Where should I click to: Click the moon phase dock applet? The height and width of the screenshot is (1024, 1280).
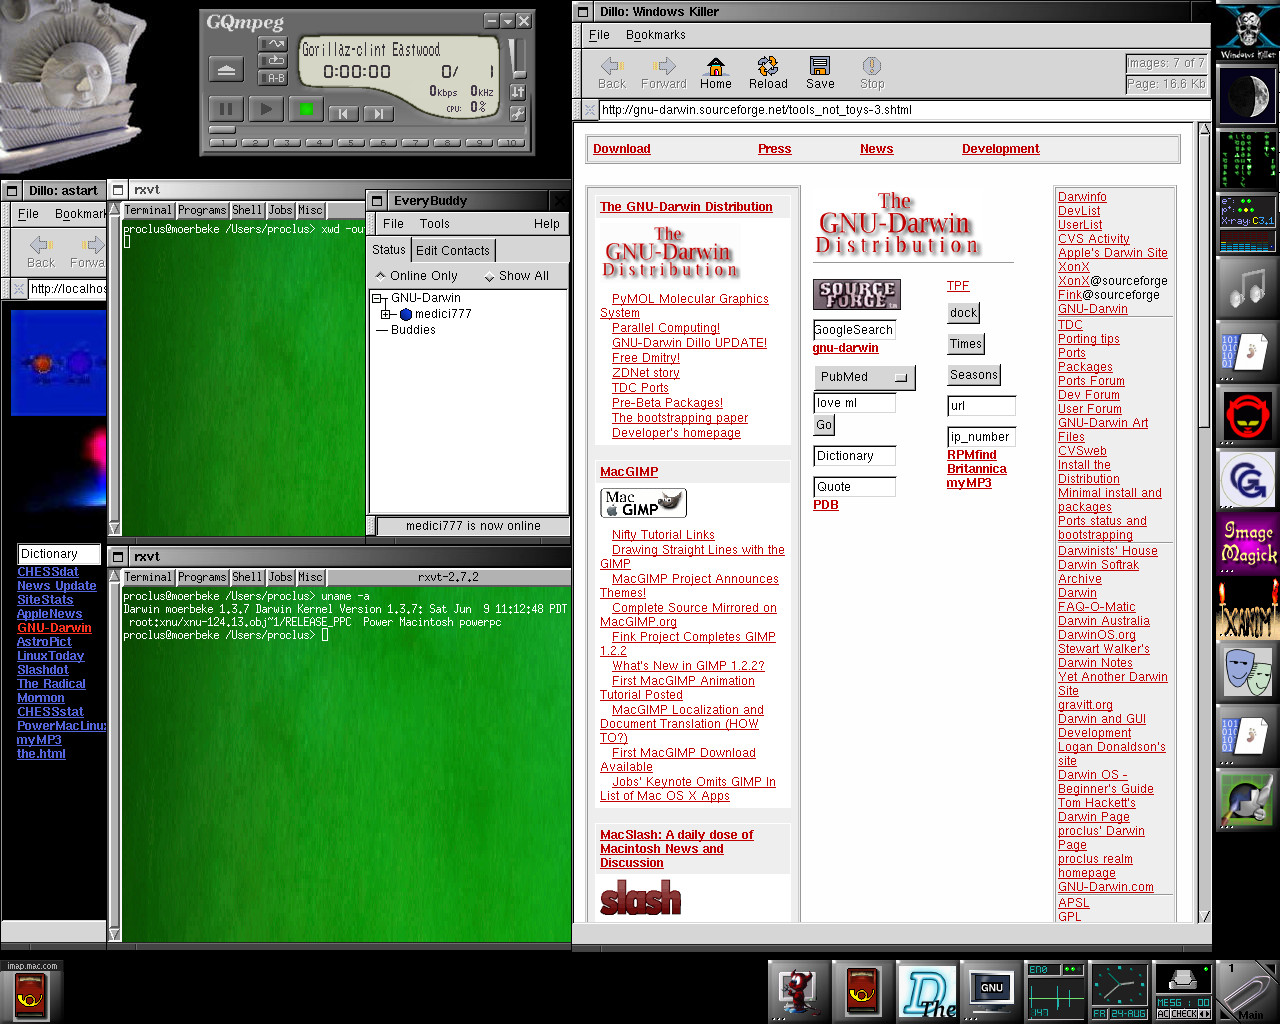(x=1248, y=96)
